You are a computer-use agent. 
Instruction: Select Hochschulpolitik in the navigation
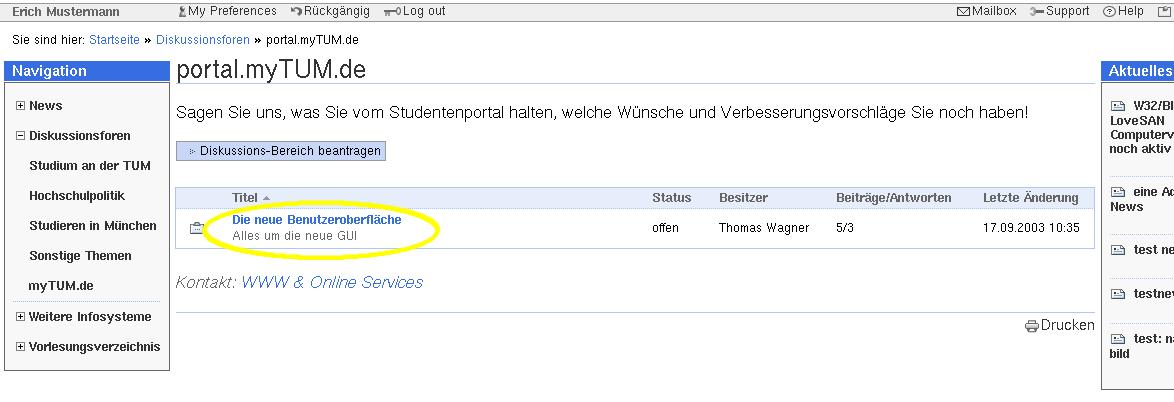77,196
